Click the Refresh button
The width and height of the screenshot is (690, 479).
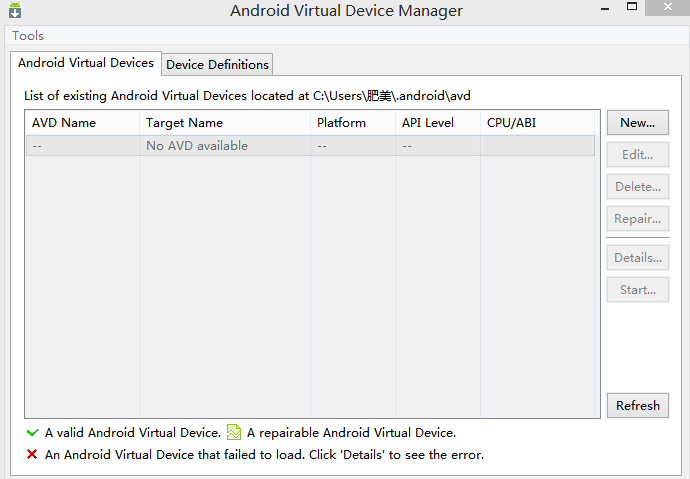(637, 405)
